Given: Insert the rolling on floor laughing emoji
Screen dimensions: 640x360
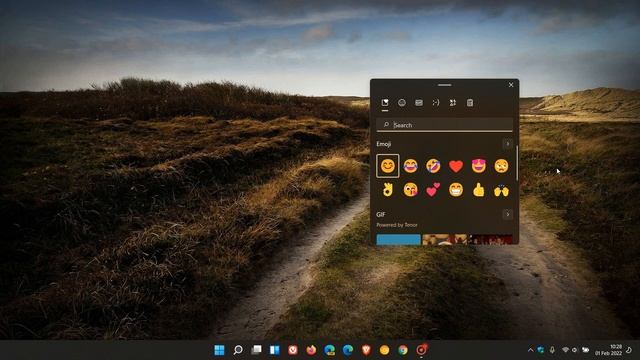Looking at the screenshot, I should click(433, 166).
